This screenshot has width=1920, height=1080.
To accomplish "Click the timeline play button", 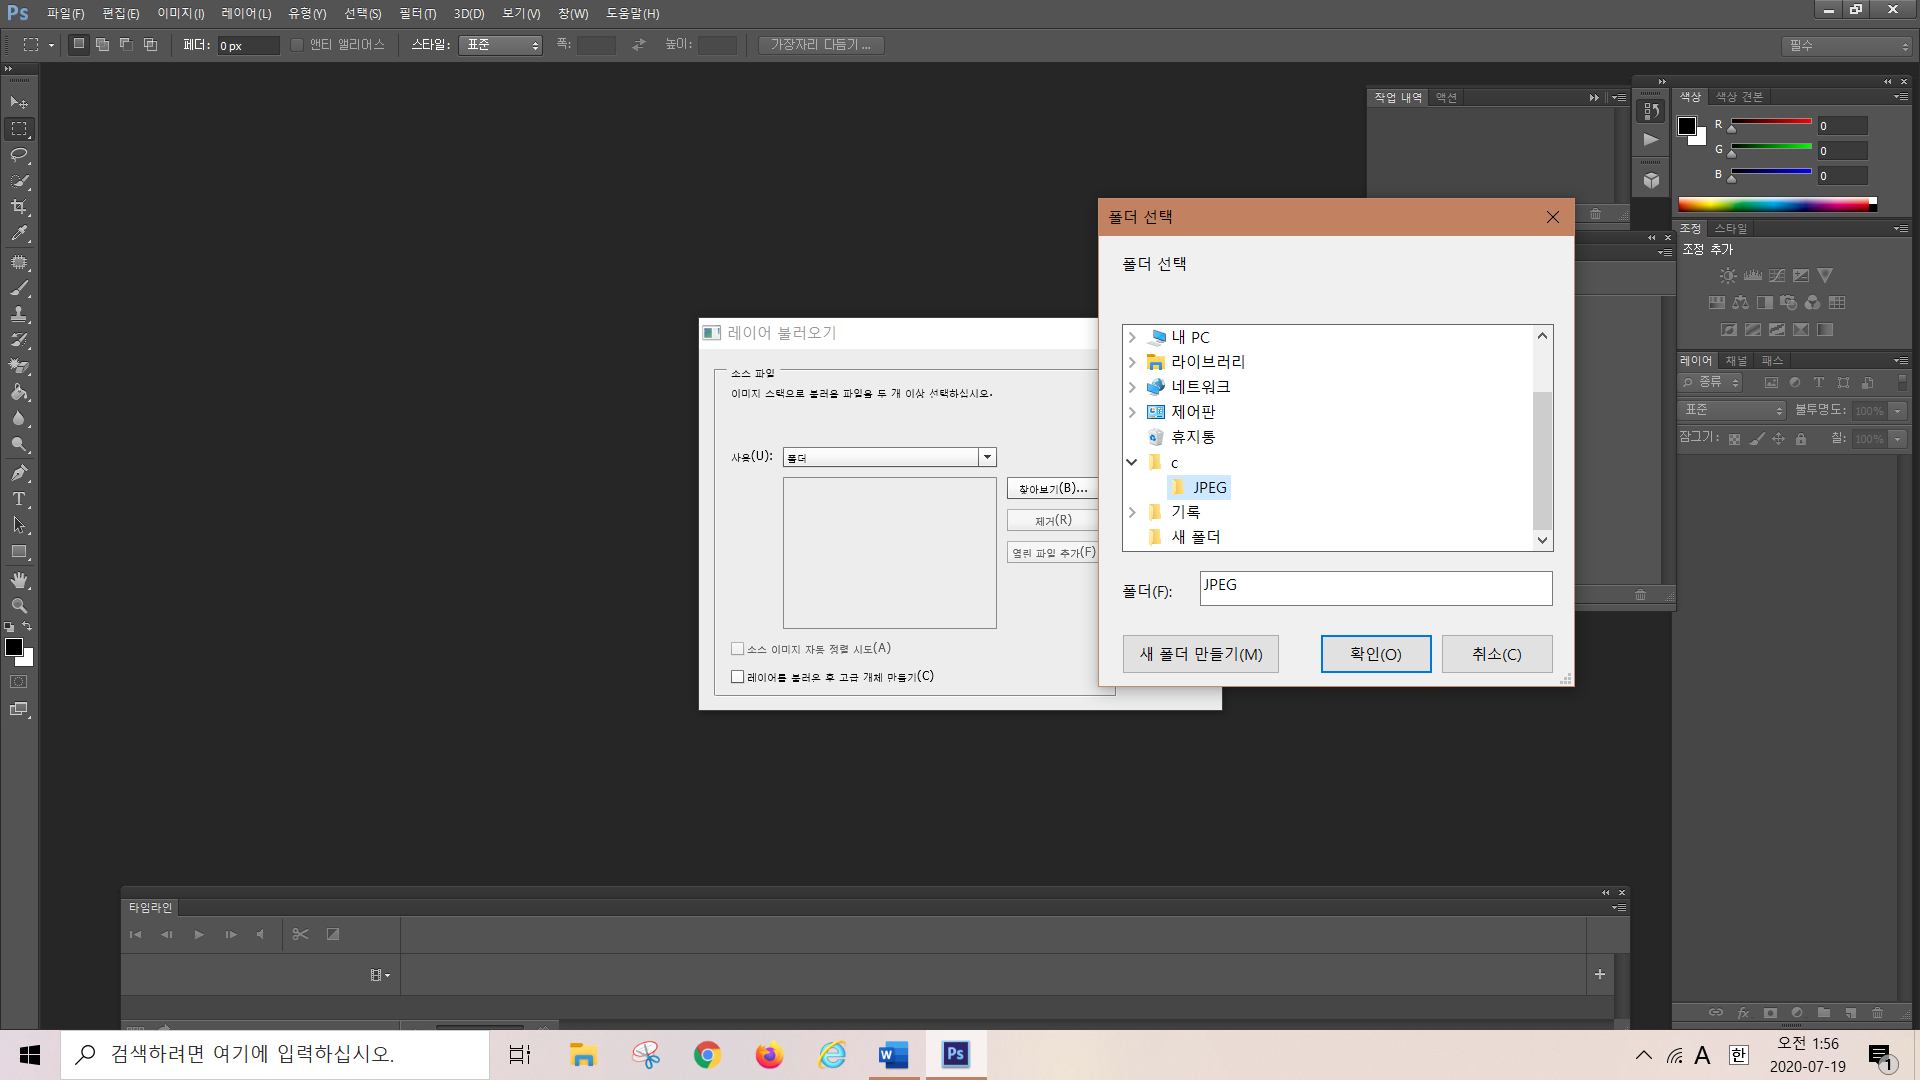I will [199, 934].
